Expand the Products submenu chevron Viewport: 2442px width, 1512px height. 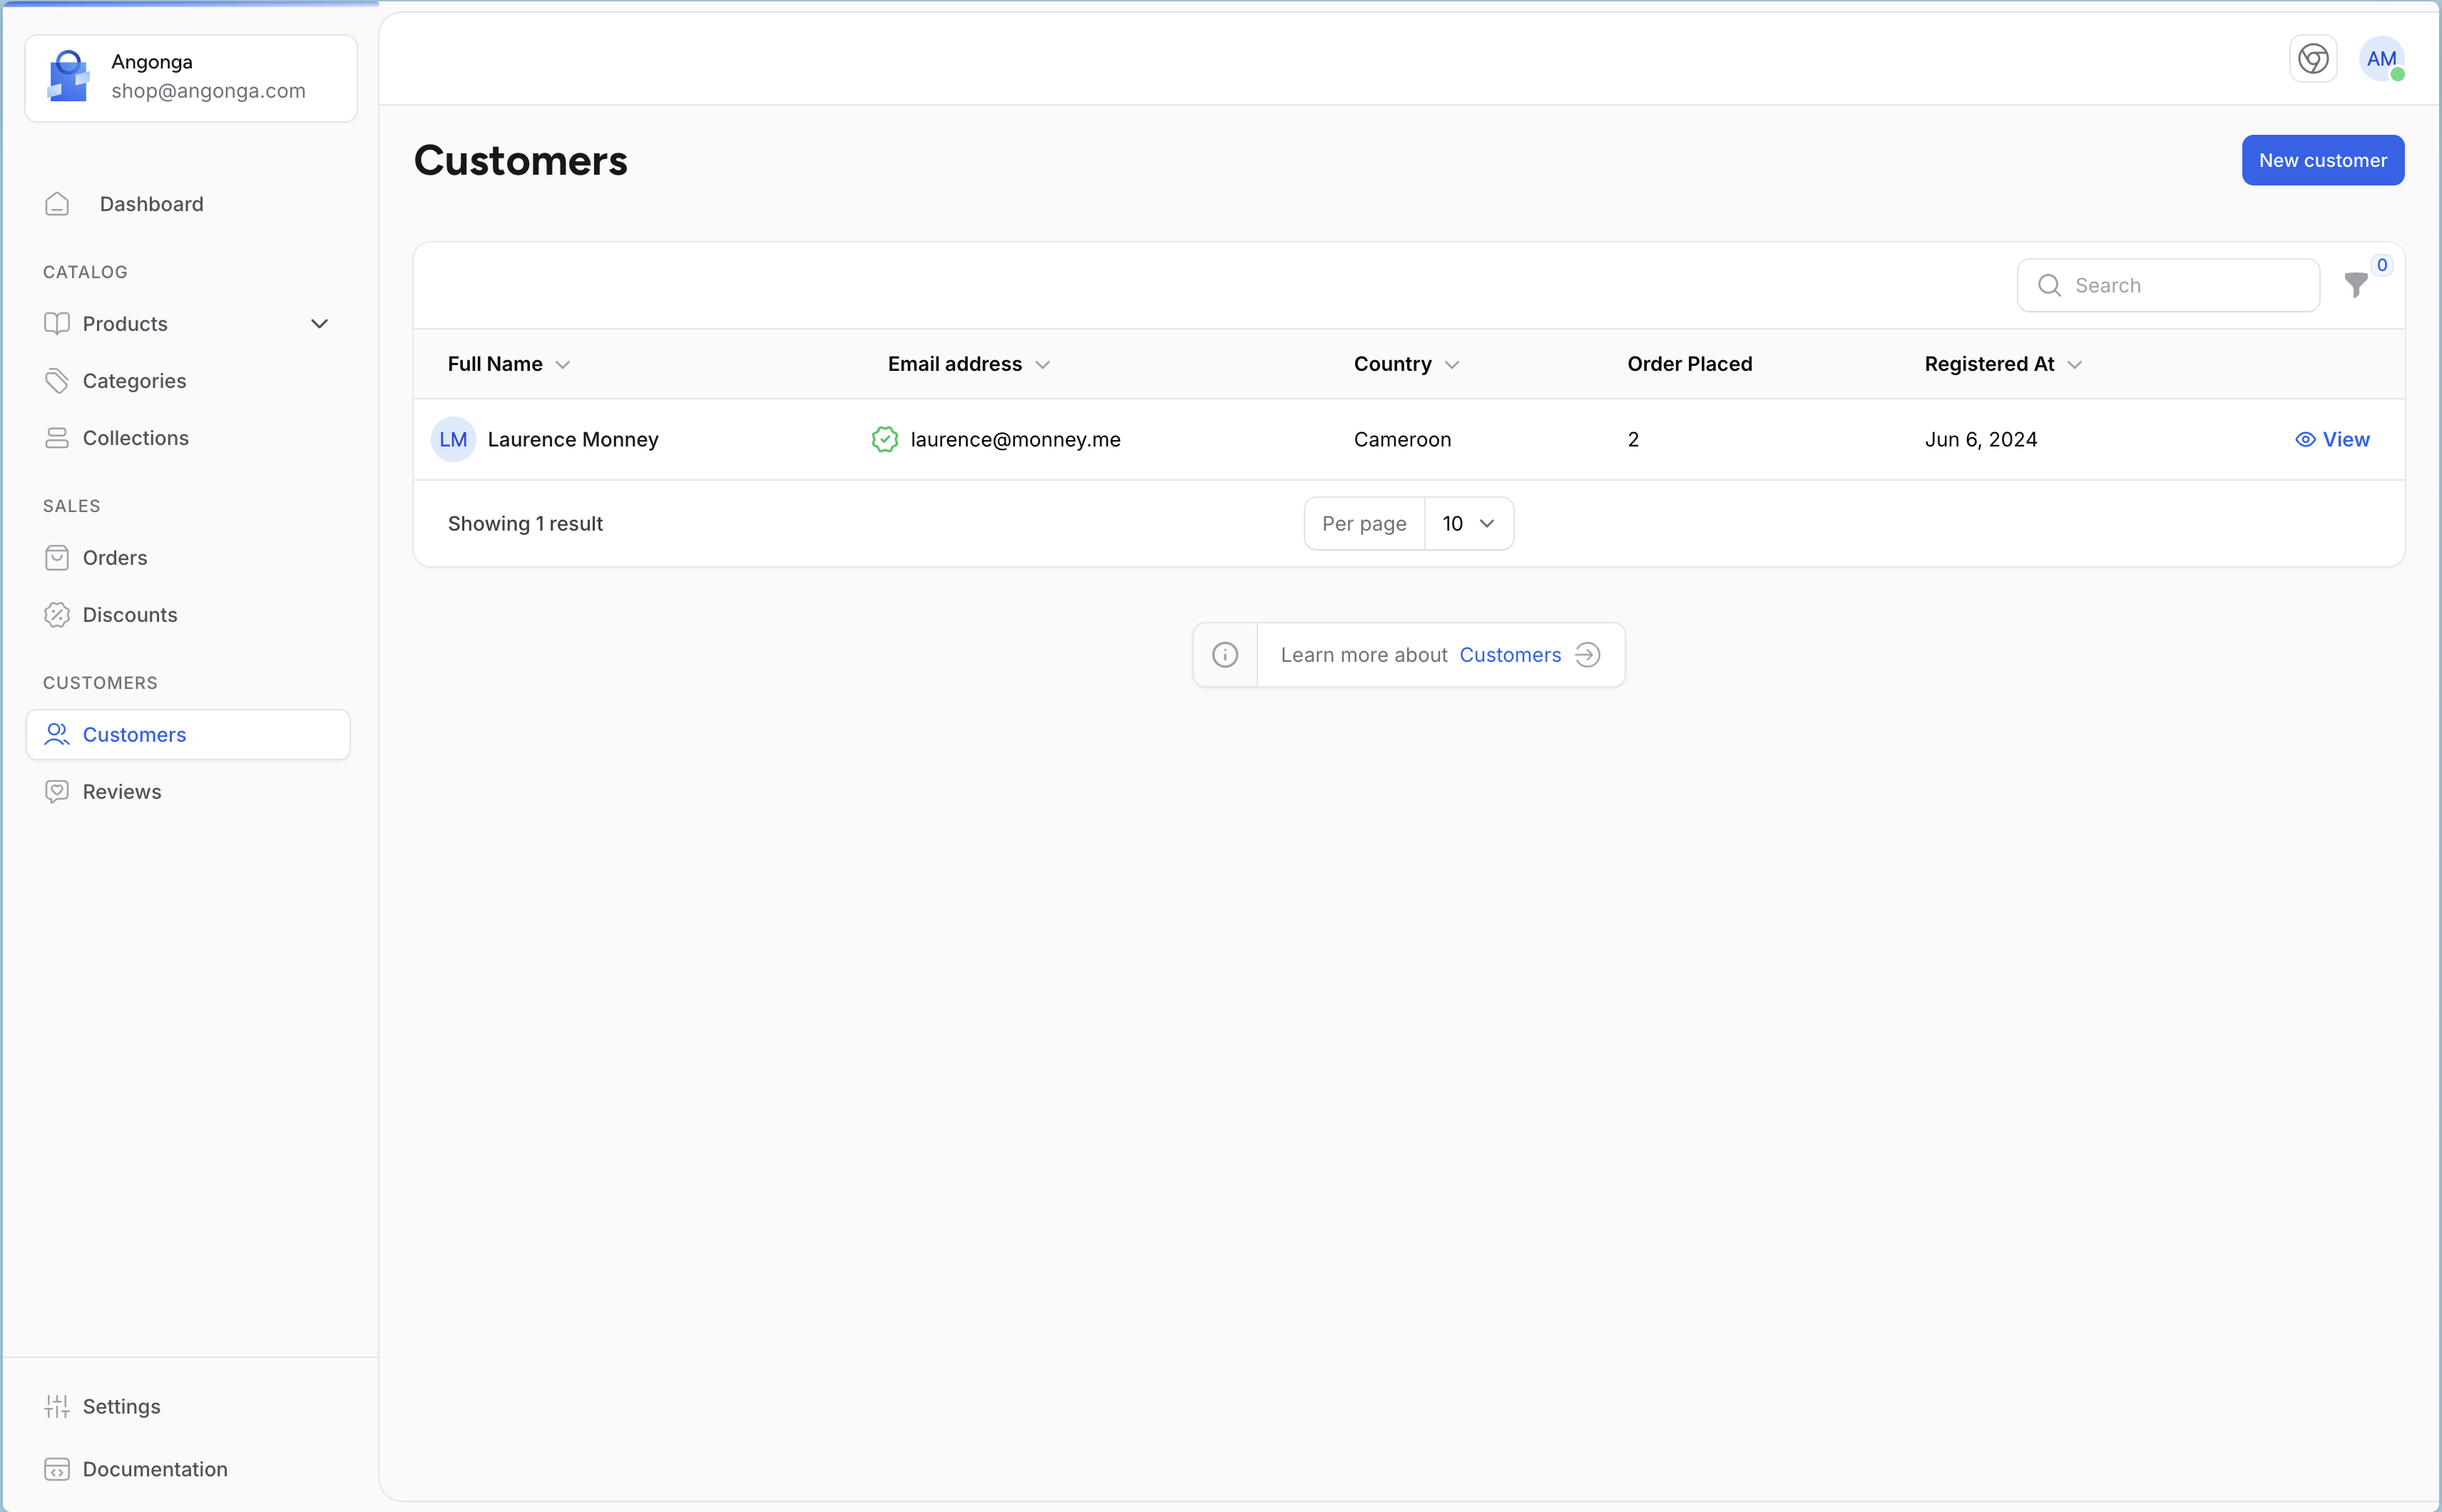pyautogui.click(x=319, y=324)
